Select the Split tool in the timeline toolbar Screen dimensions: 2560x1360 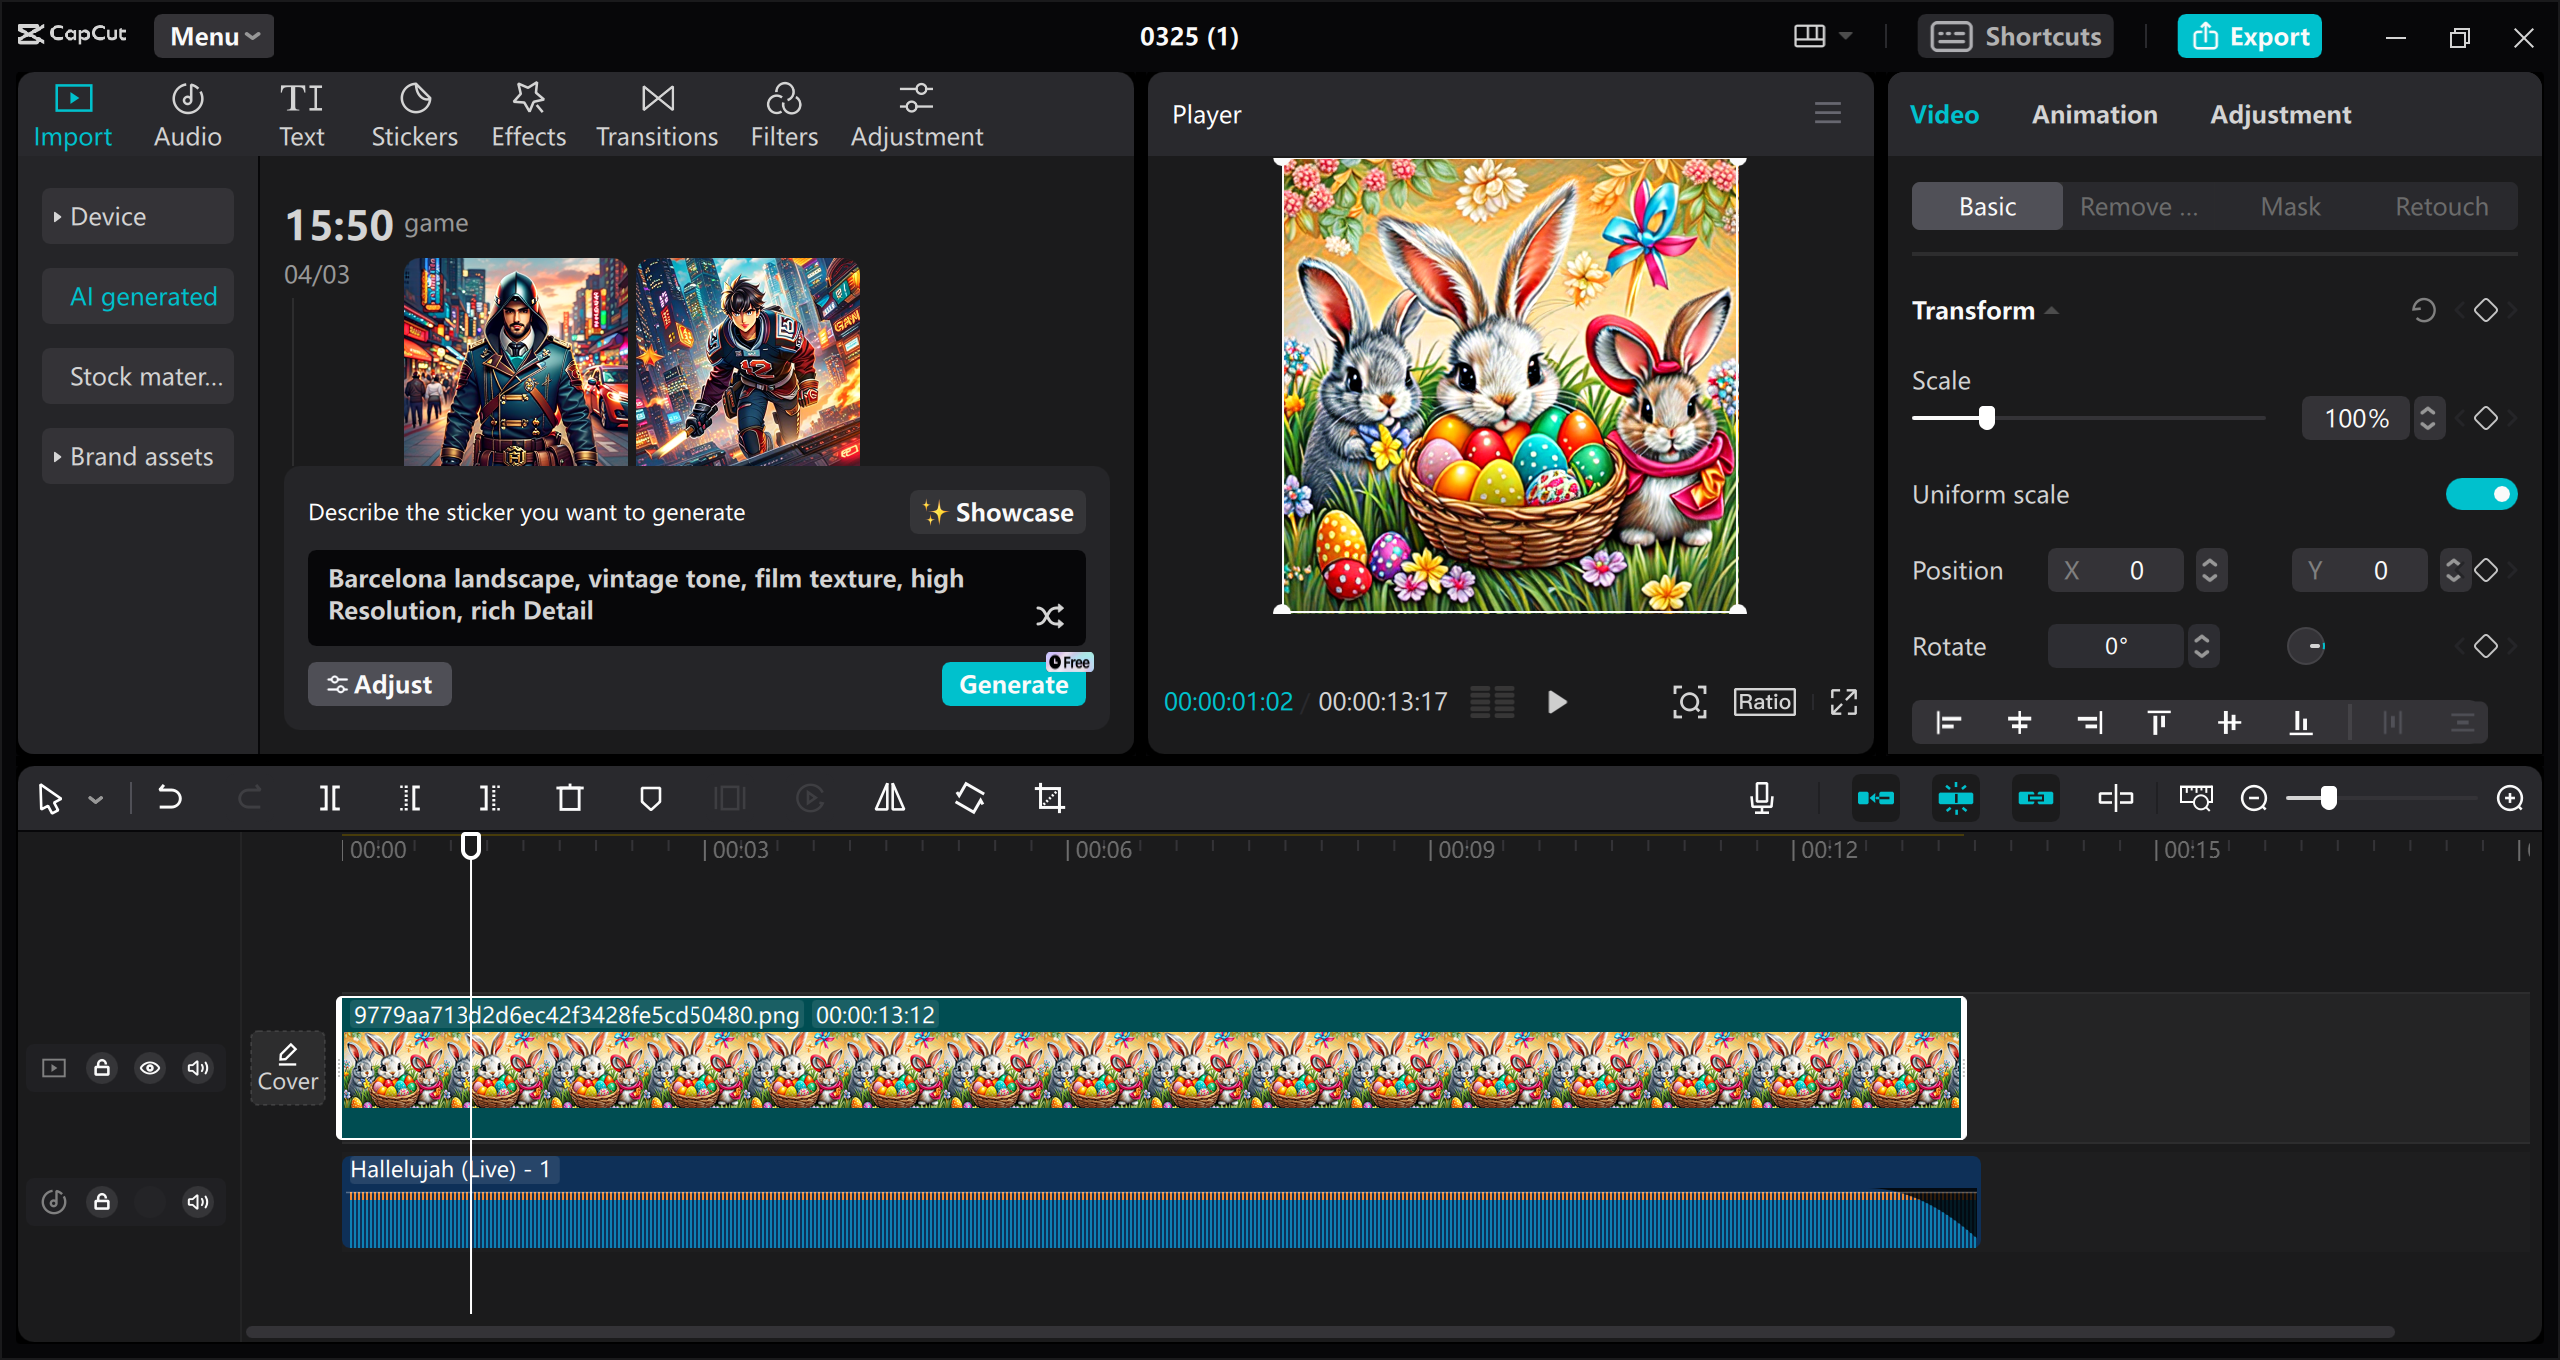point(330,798)
